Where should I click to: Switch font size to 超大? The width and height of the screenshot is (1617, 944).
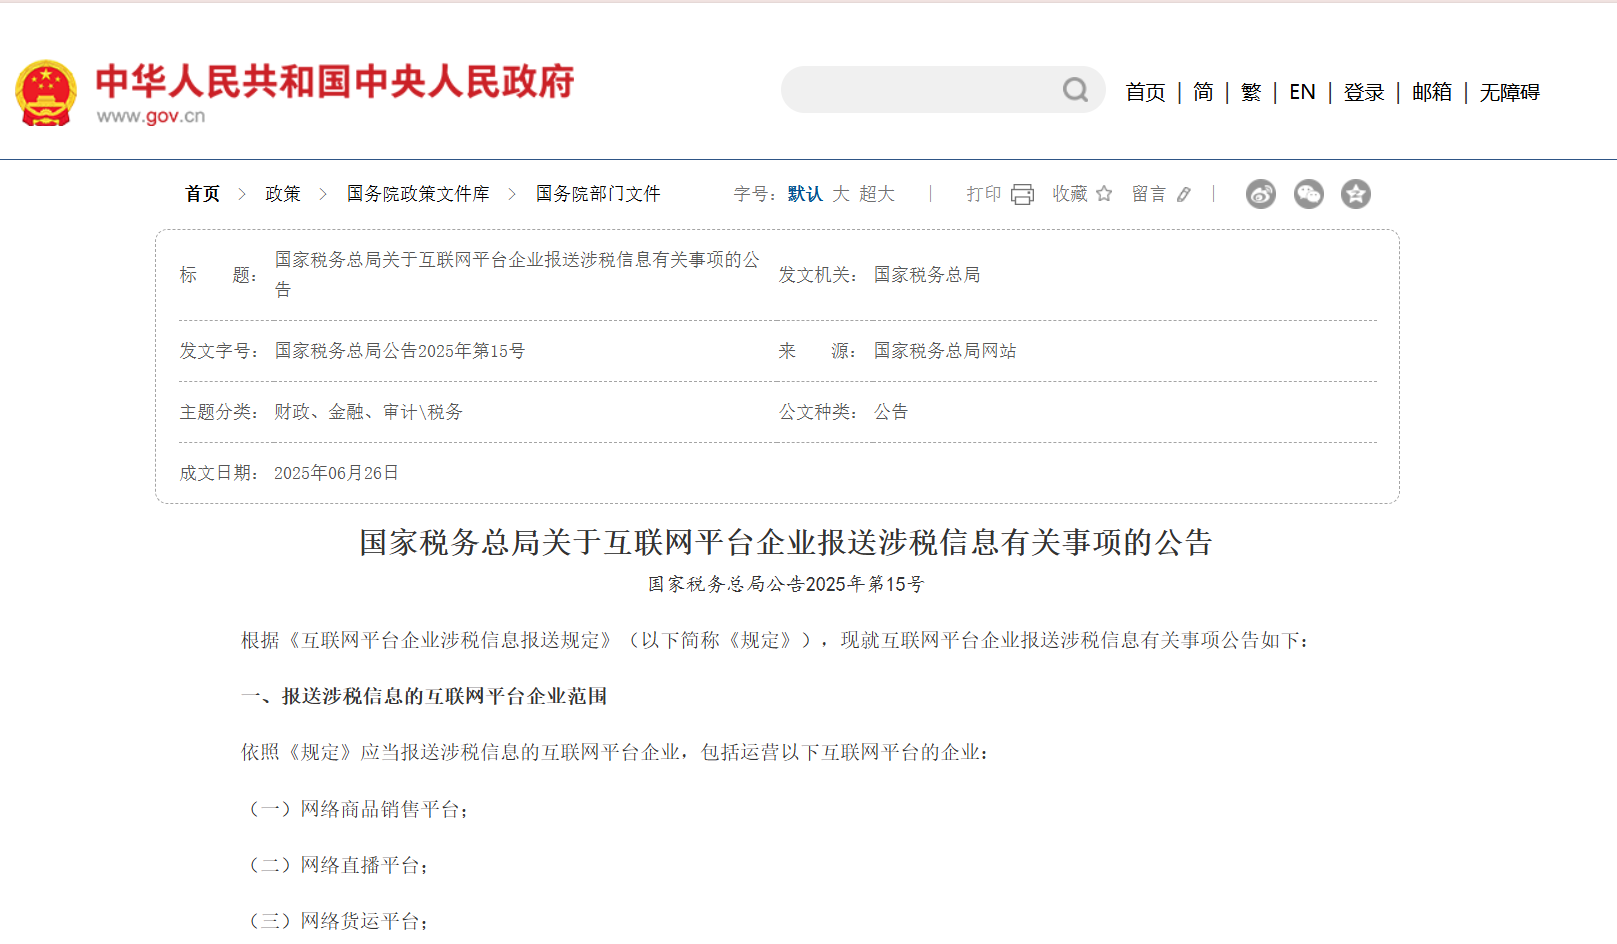coord(877,194)
